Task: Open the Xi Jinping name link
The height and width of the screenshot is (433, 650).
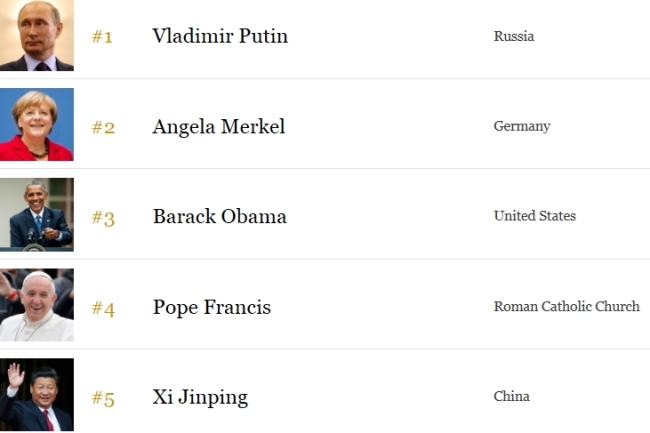Action: click(200, 398)
